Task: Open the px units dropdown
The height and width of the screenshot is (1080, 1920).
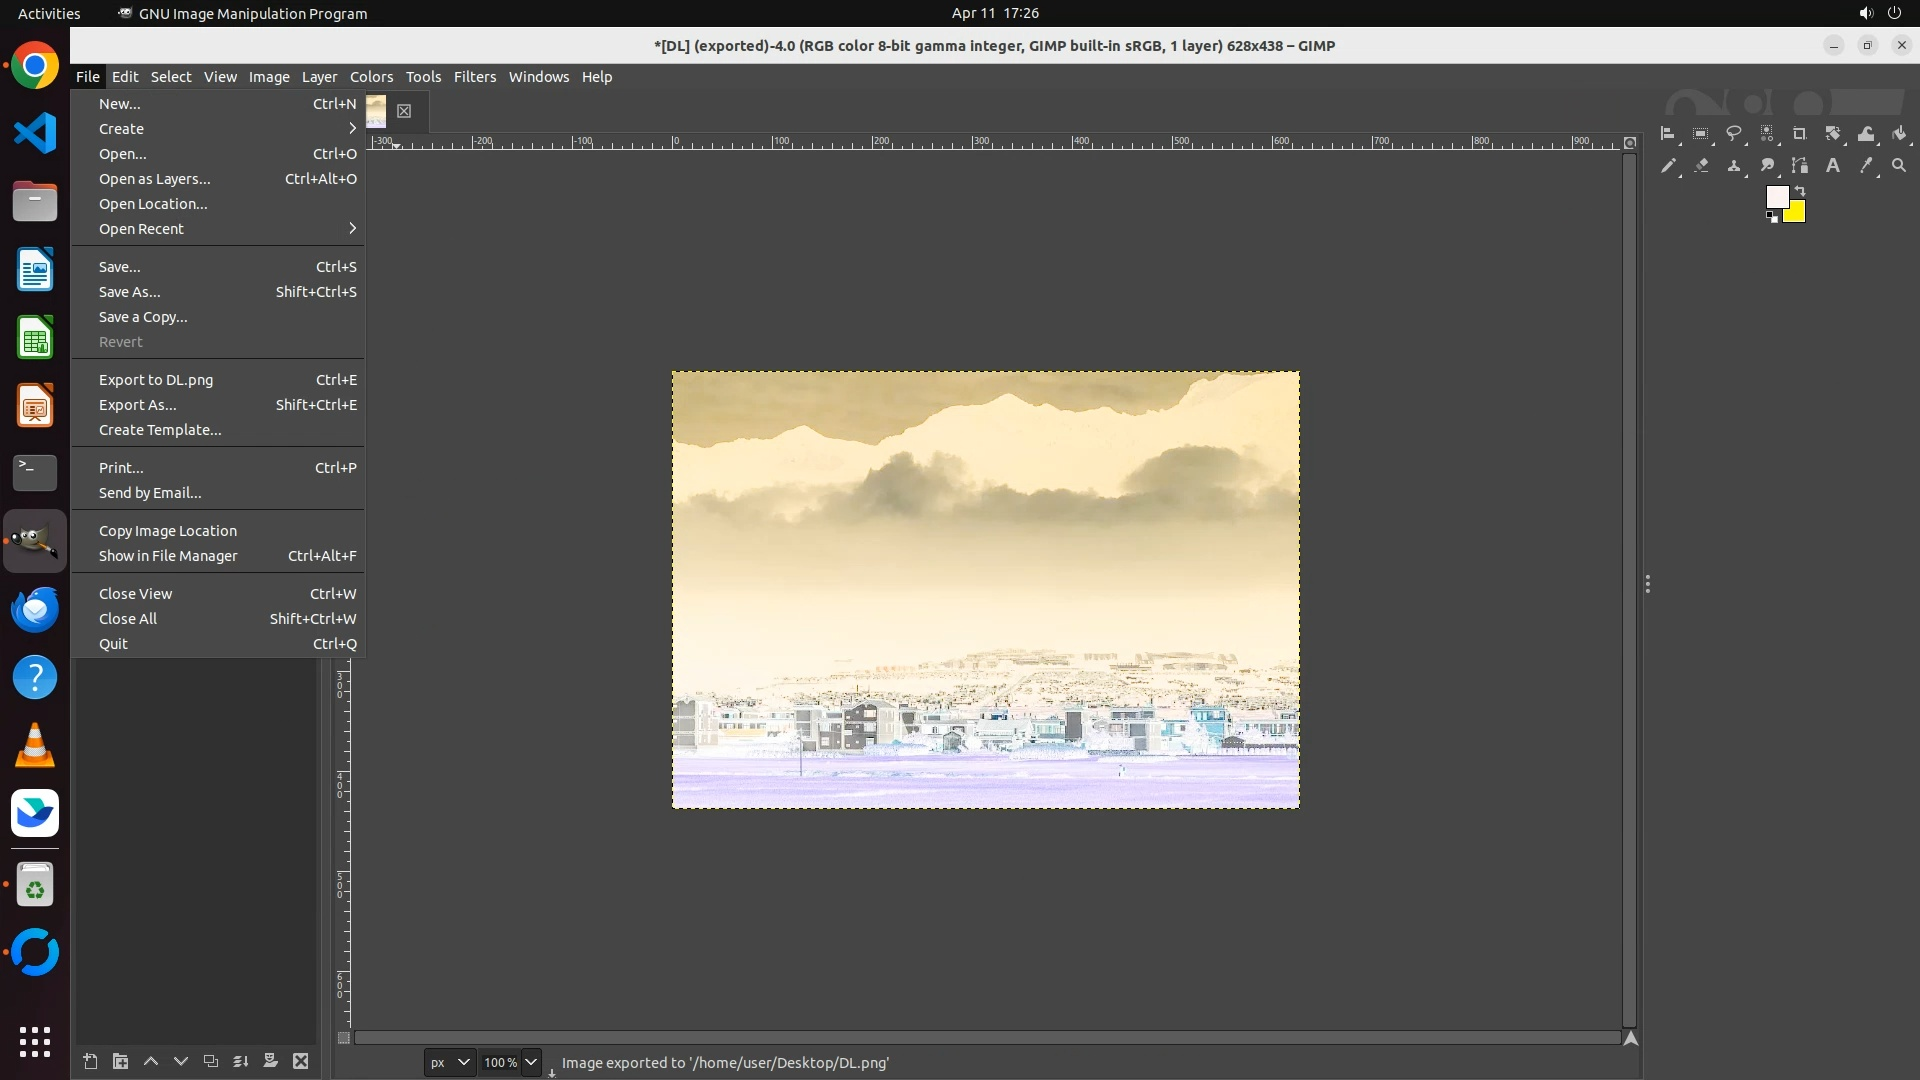Action: pyautogui.click(x=449, y=1062)
